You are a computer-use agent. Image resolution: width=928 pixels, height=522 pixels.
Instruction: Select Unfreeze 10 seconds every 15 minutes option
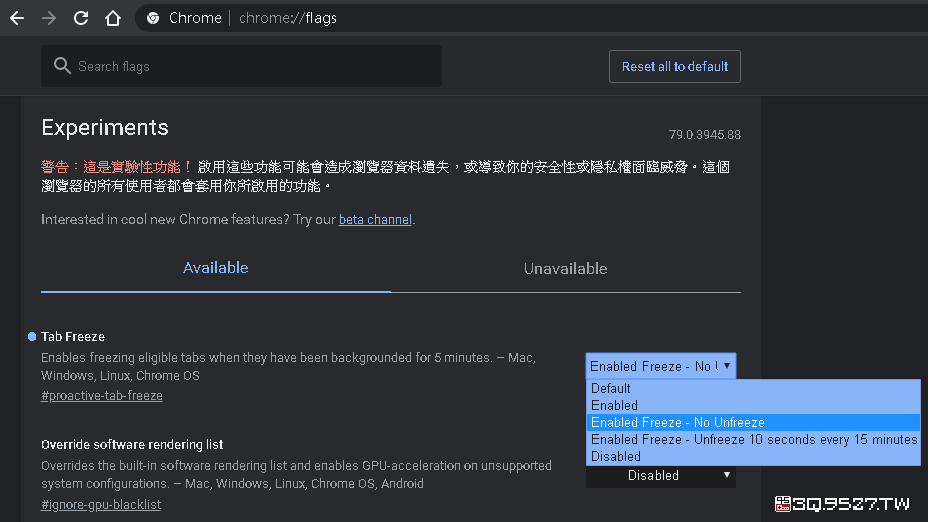[x=753, y=439]
